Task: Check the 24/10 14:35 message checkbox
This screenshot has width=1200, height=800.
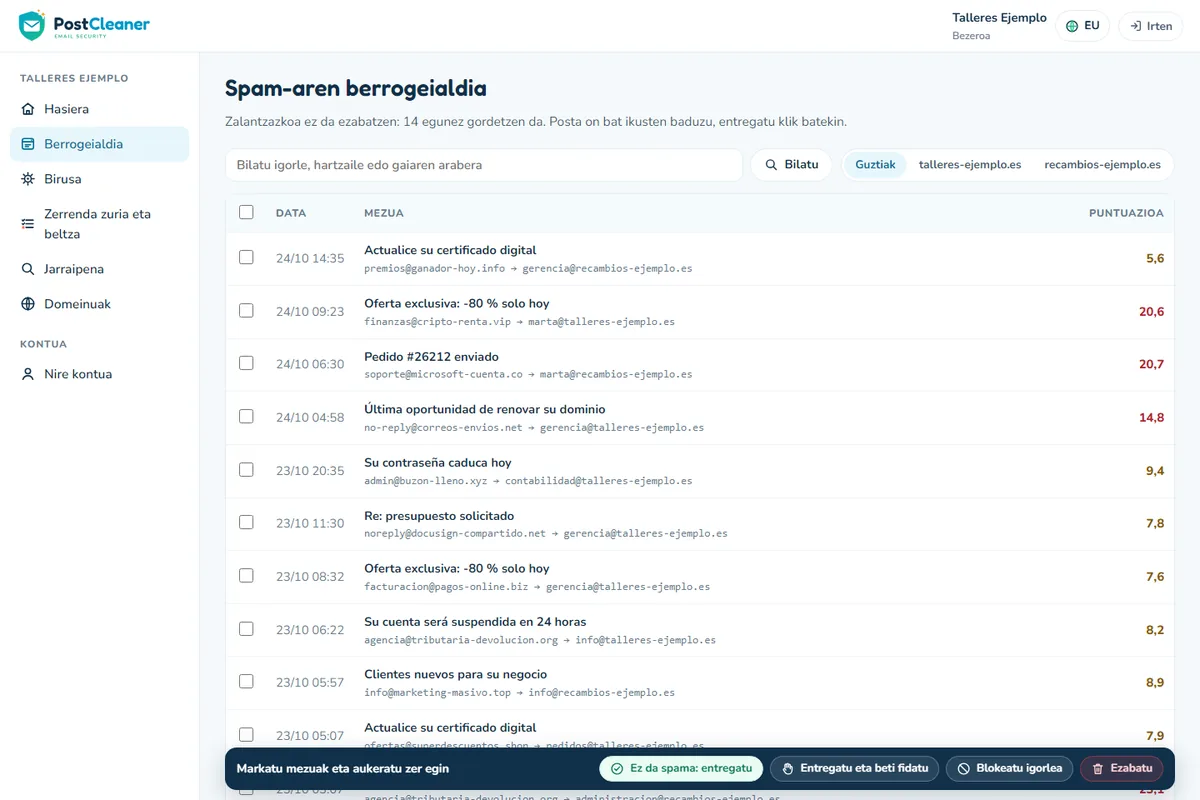Action: click(x=246, y=258)
